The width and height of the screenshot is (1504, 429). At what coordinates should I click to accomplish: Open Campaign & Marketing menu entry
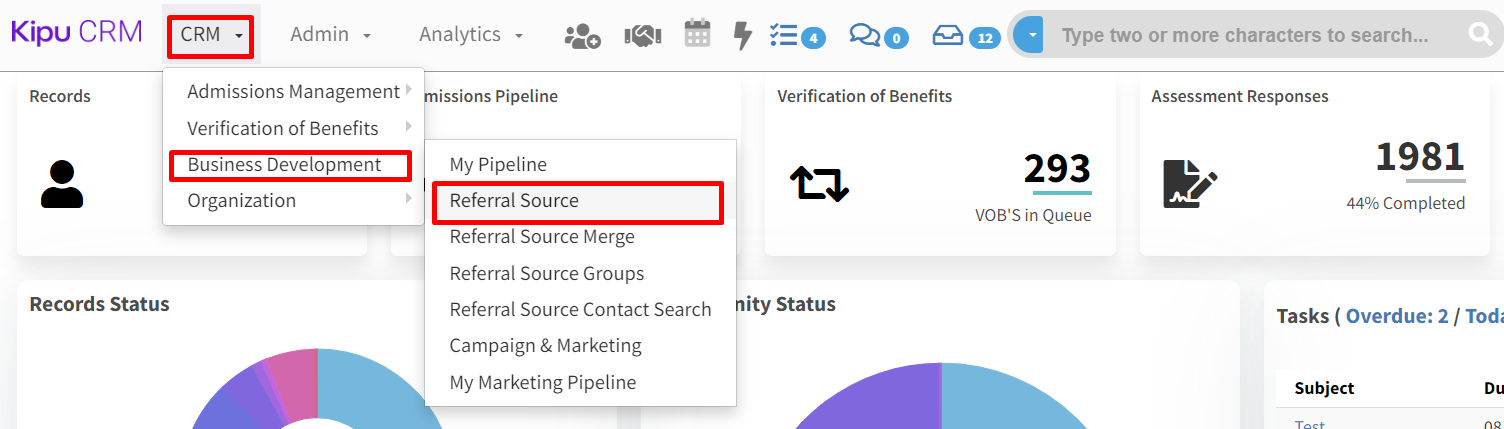(545, 345)
